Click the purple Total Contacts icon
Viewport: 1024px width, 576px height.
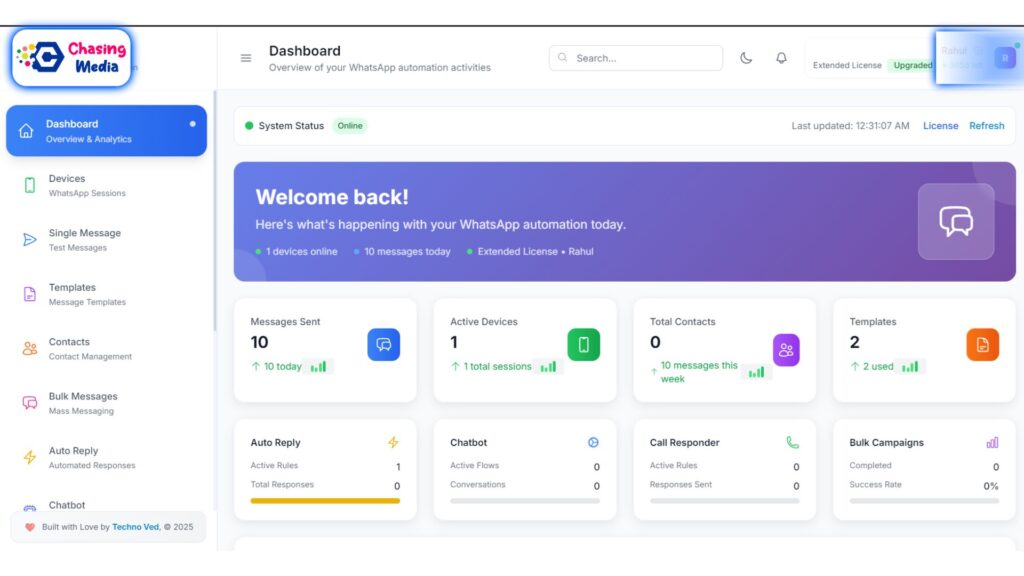click(x=786, y=350)
